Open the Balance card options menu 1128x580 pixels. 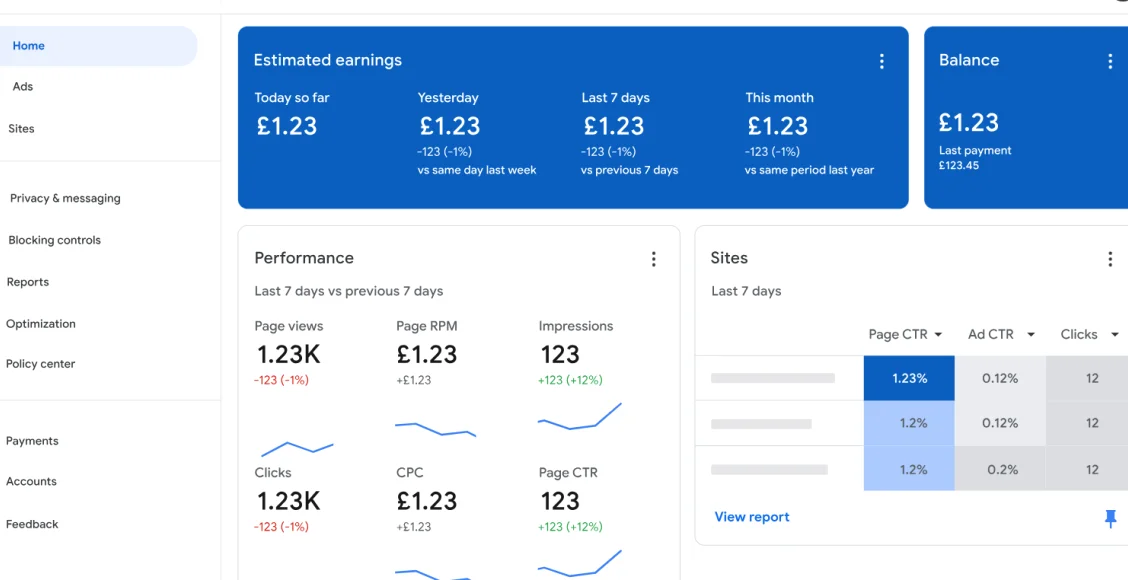click(x=1110, y=61)
